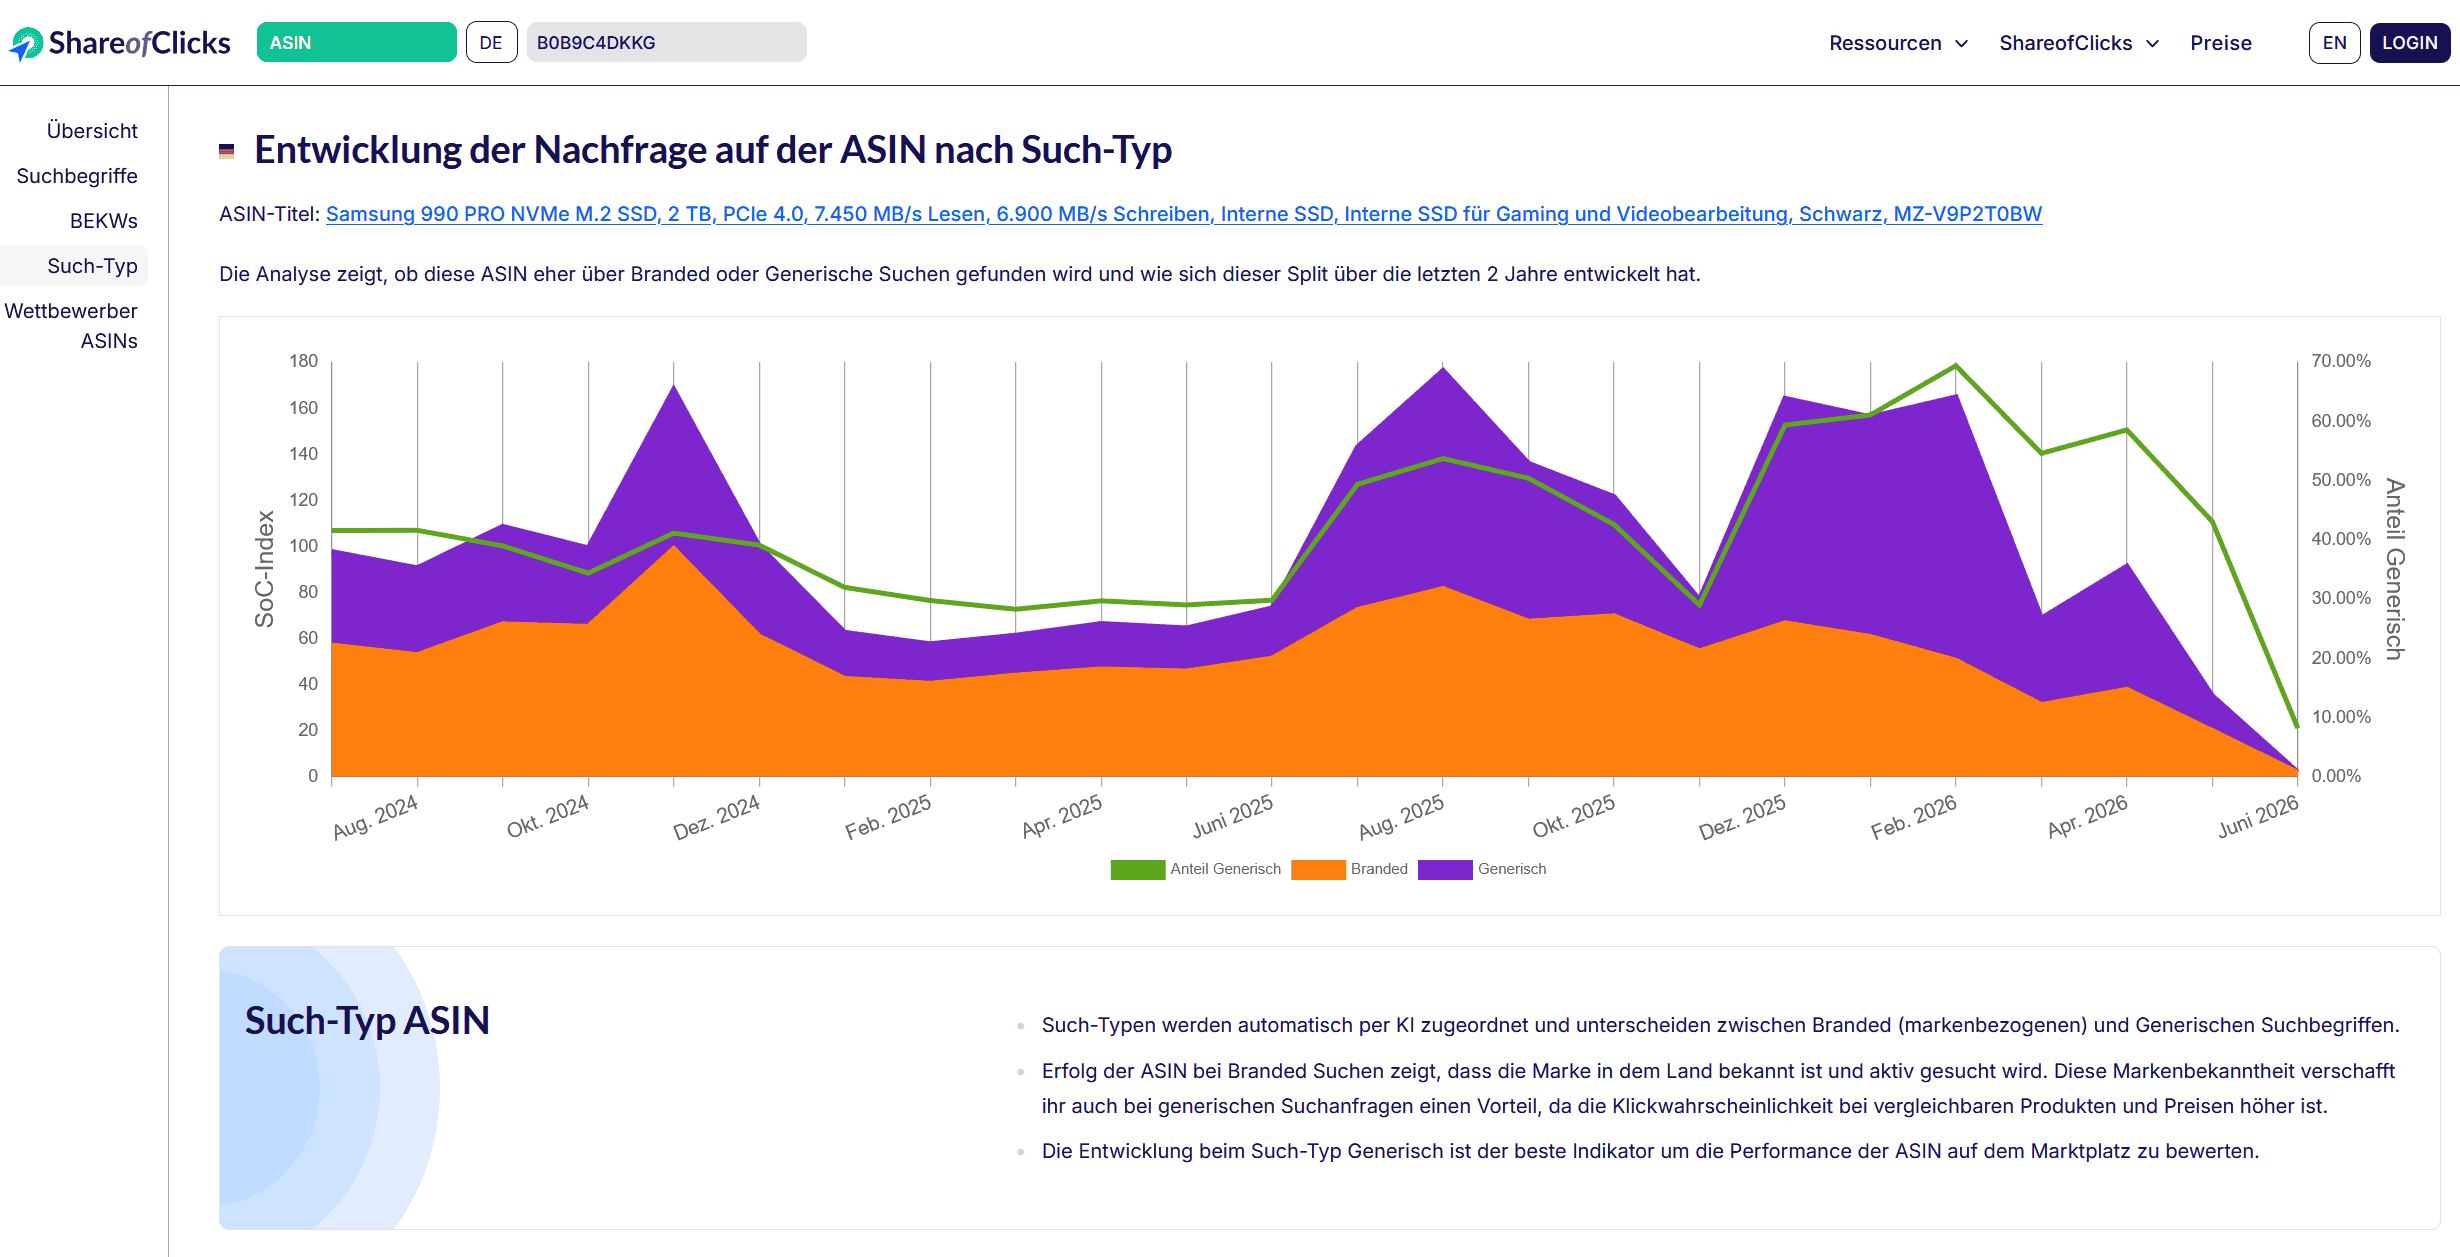
Task: Click the Branded legend label
Action: (x=1379, y=869)
